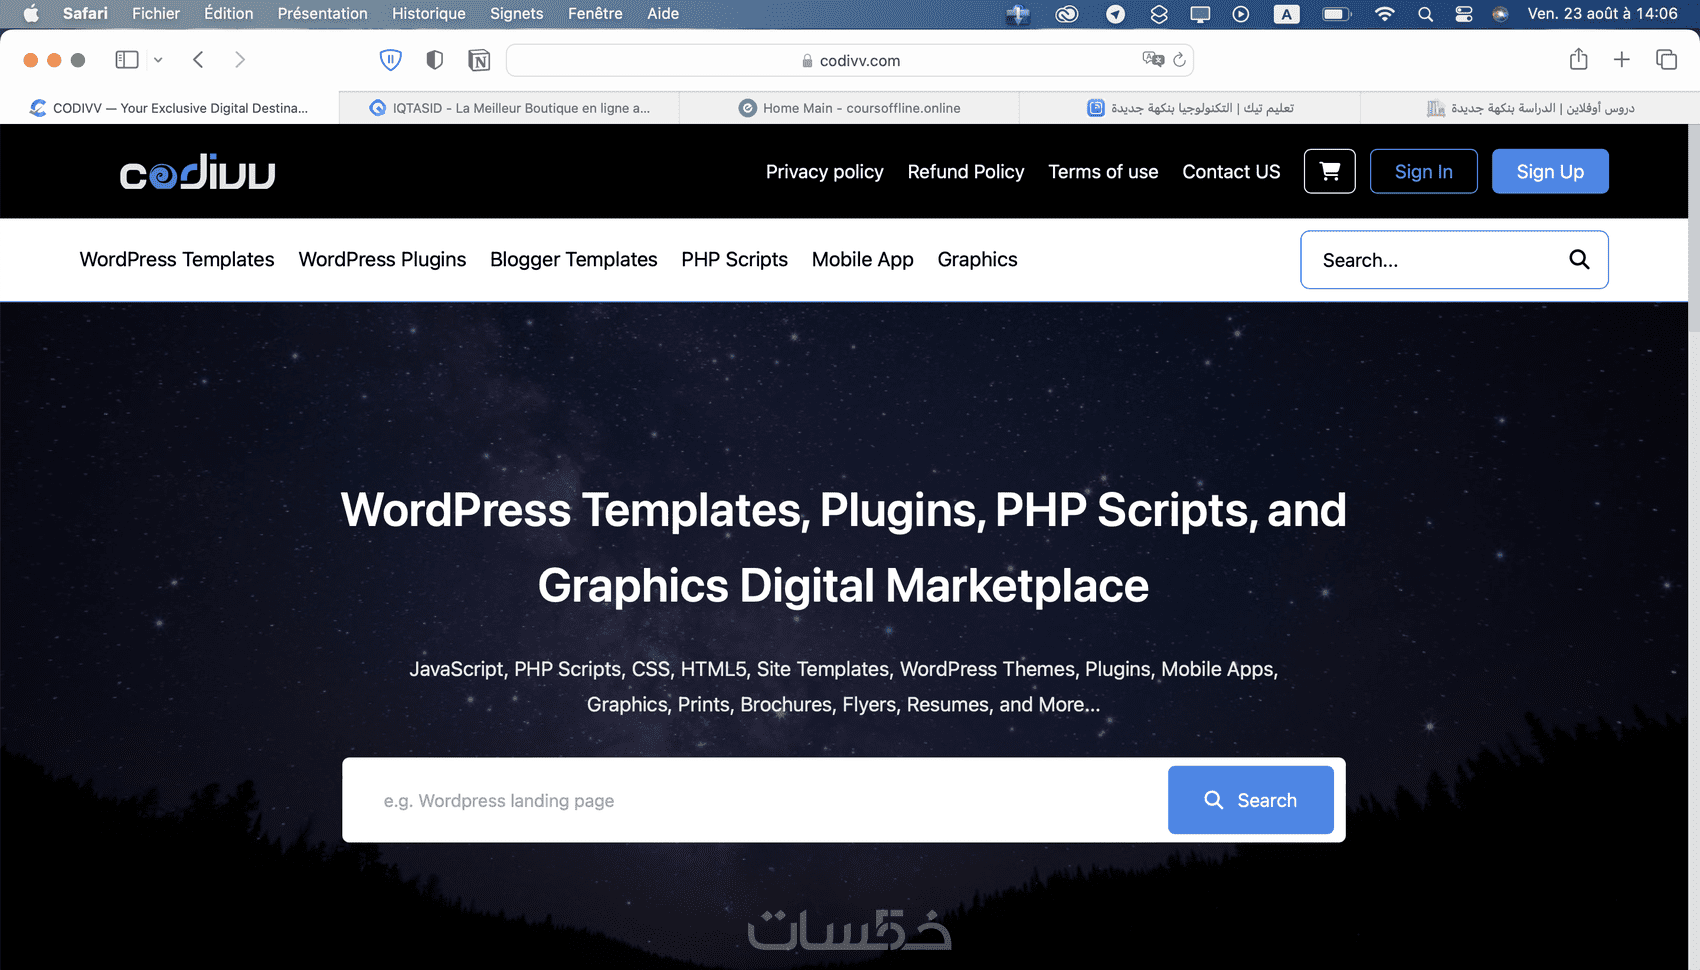Open Spotlight search in the menu bar
Viewport: 1700px width, 970px height.
click(1425, 14)
